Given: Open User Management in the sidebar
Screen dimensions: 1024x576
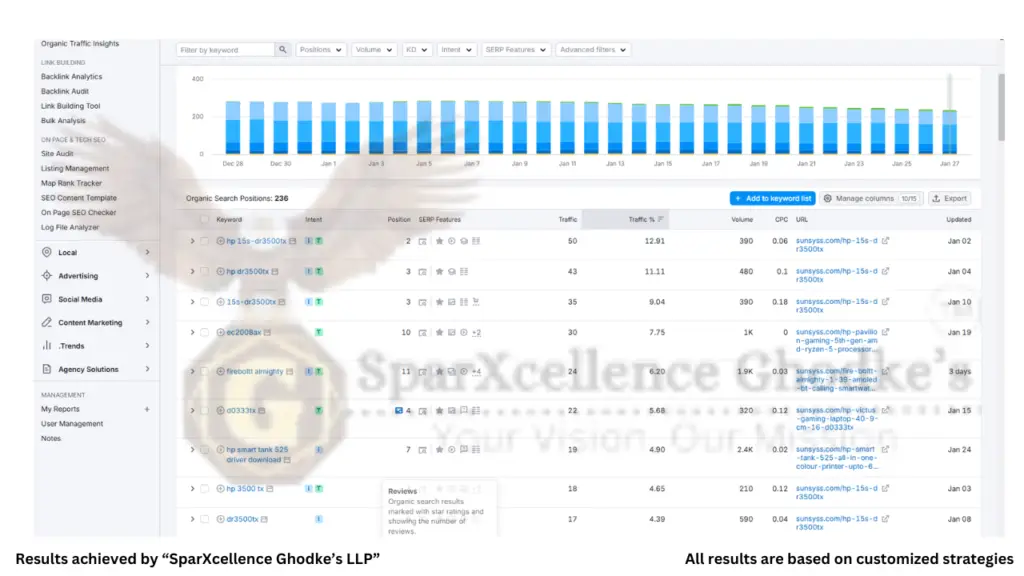Looking at the screenshot, I should pyautogui.click(x=72, y=424).
